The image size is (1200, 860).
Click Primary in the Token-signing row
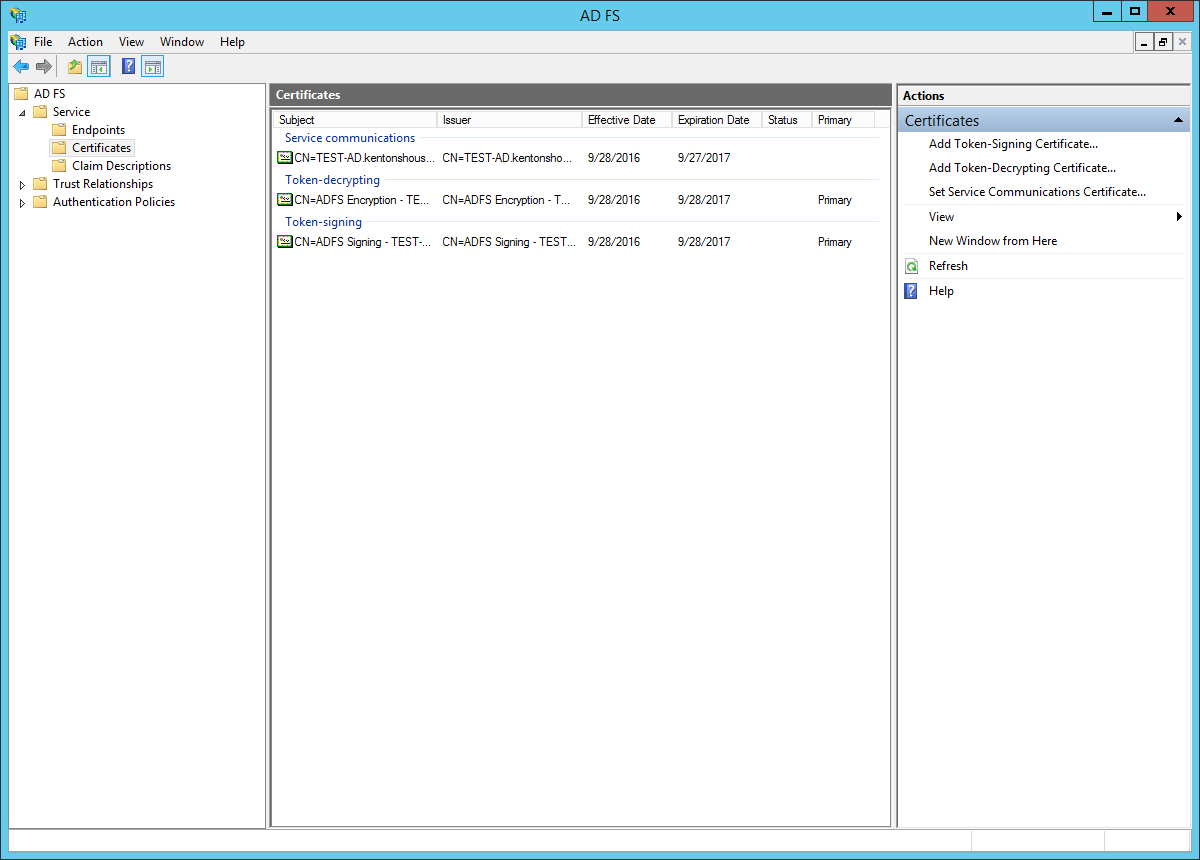click(835, 242)
